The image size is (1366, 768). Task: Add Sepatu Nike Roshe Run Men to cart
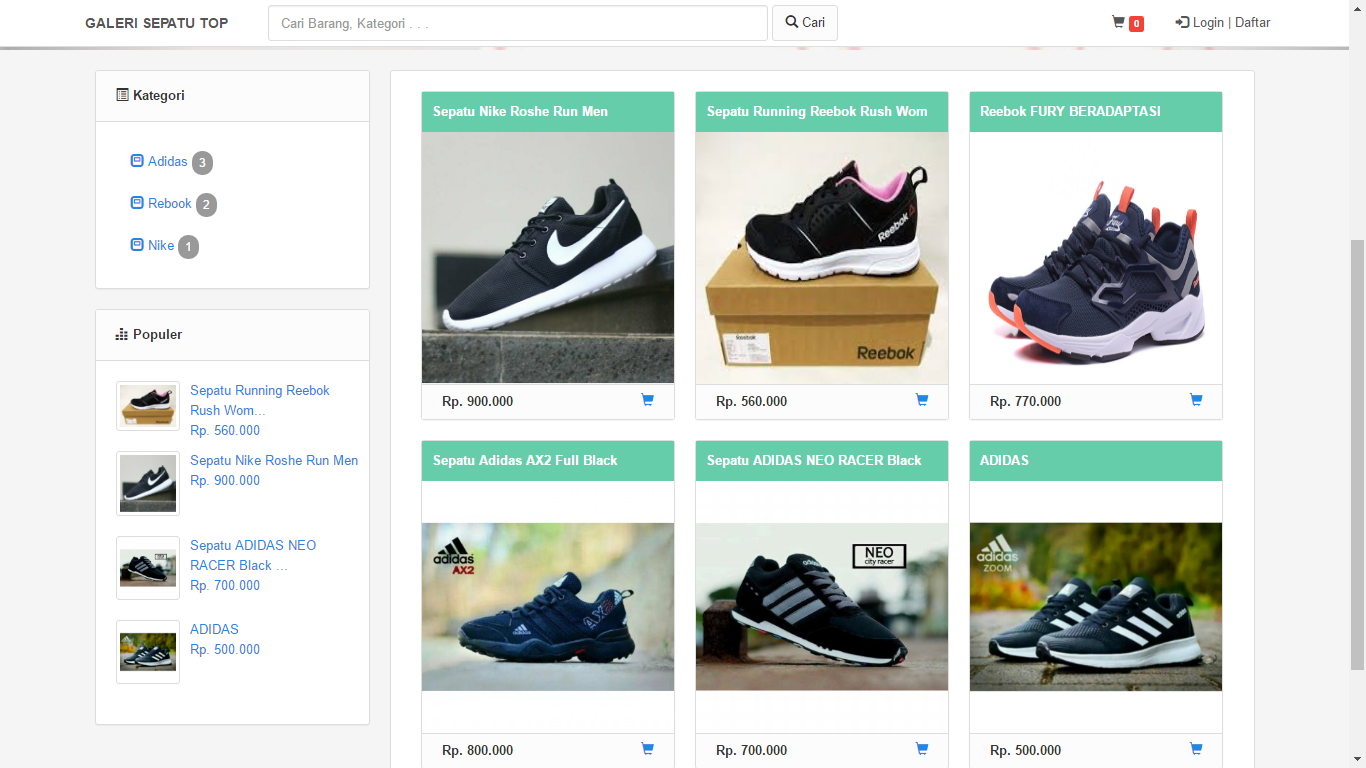point(647,400)
